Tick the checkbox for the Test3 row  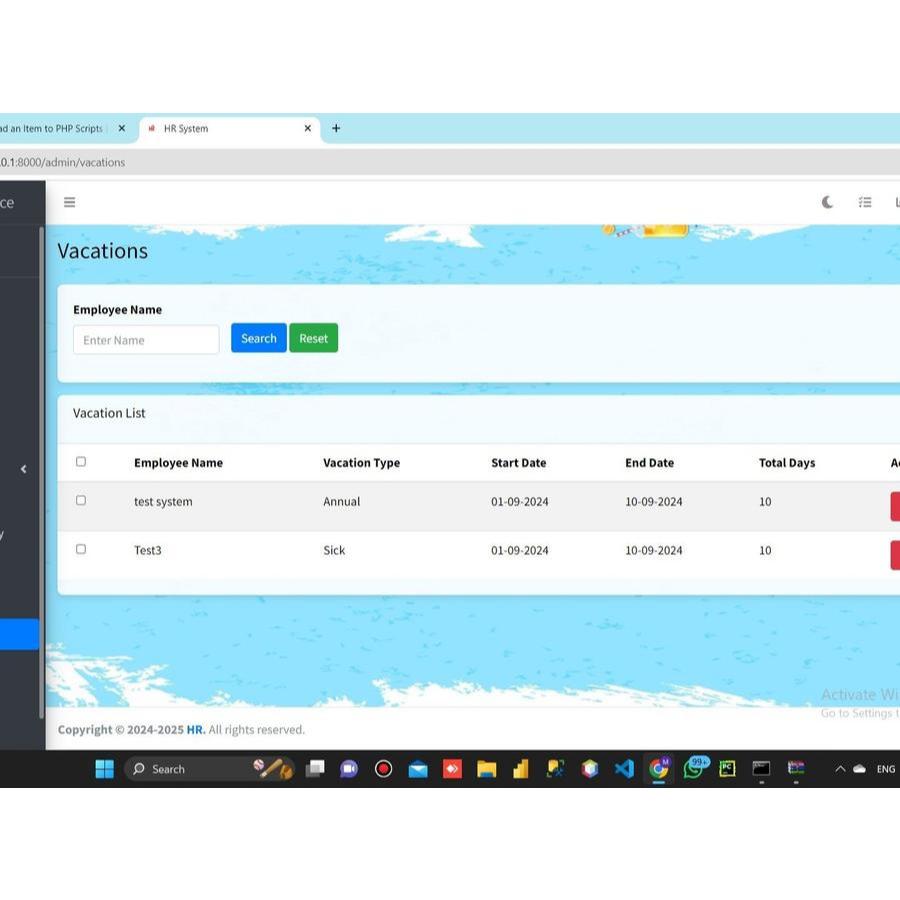click(x=81, y=549)
